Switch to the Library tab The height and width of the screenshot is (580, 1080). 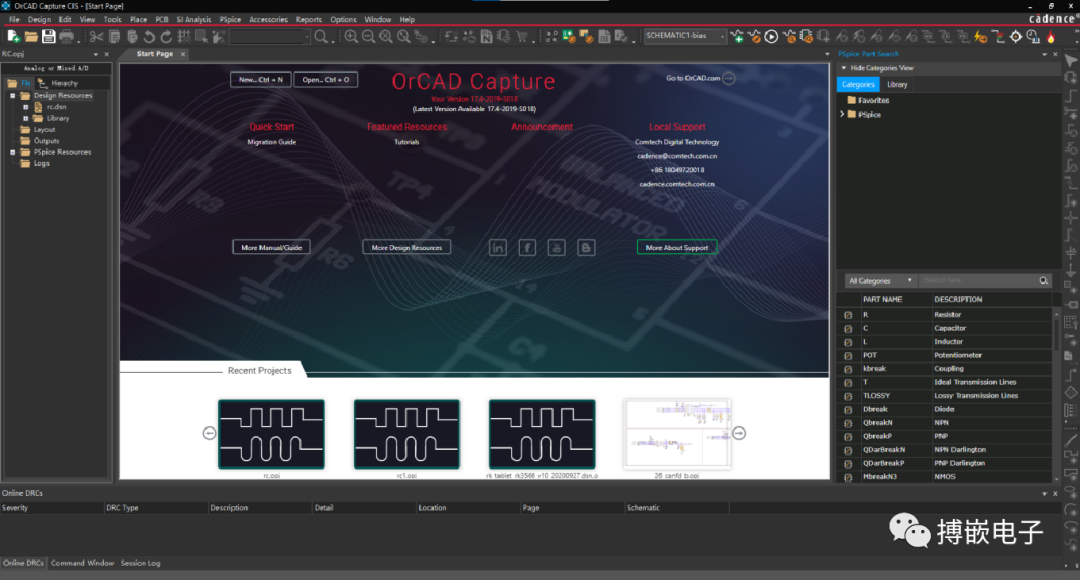coord(897,85)
